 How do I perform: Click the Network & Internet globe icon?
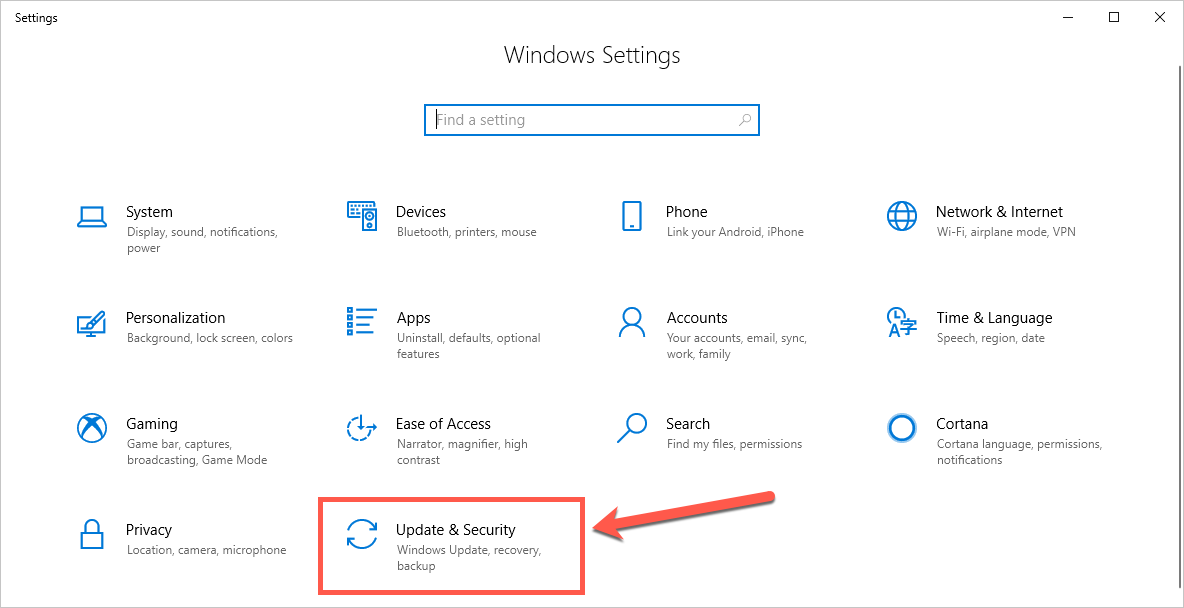(902, 216)
